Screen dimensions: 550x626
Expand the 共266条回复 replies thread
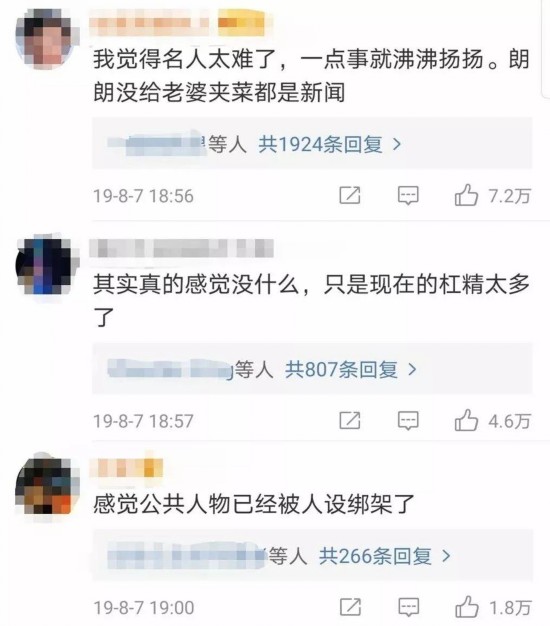[x=385, y=556]
